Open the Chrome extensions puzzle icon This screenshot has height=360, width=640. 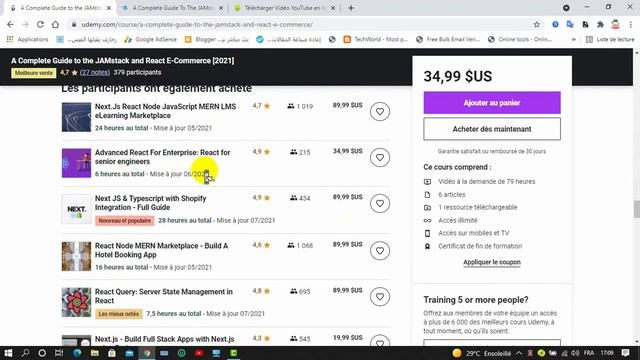pyautogui.click(x=600, y=24)
